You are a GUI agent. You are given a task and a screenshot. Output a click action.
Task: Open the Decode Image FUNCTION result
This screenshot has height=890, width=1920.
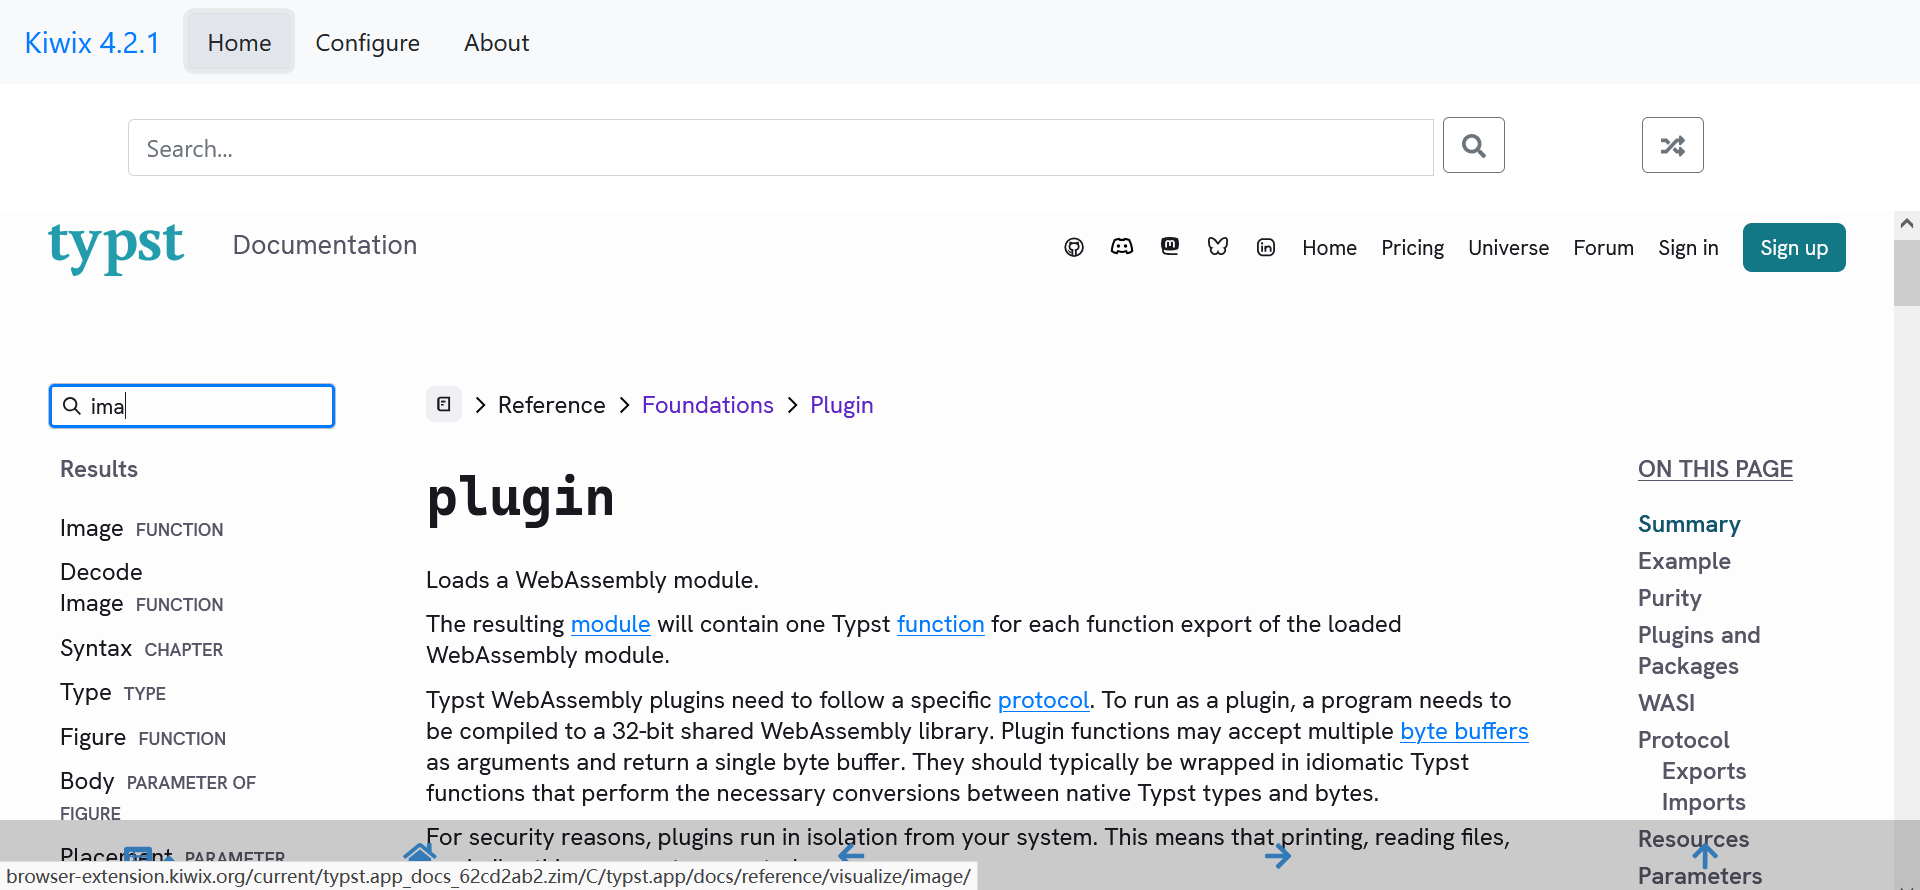point(142,588)
